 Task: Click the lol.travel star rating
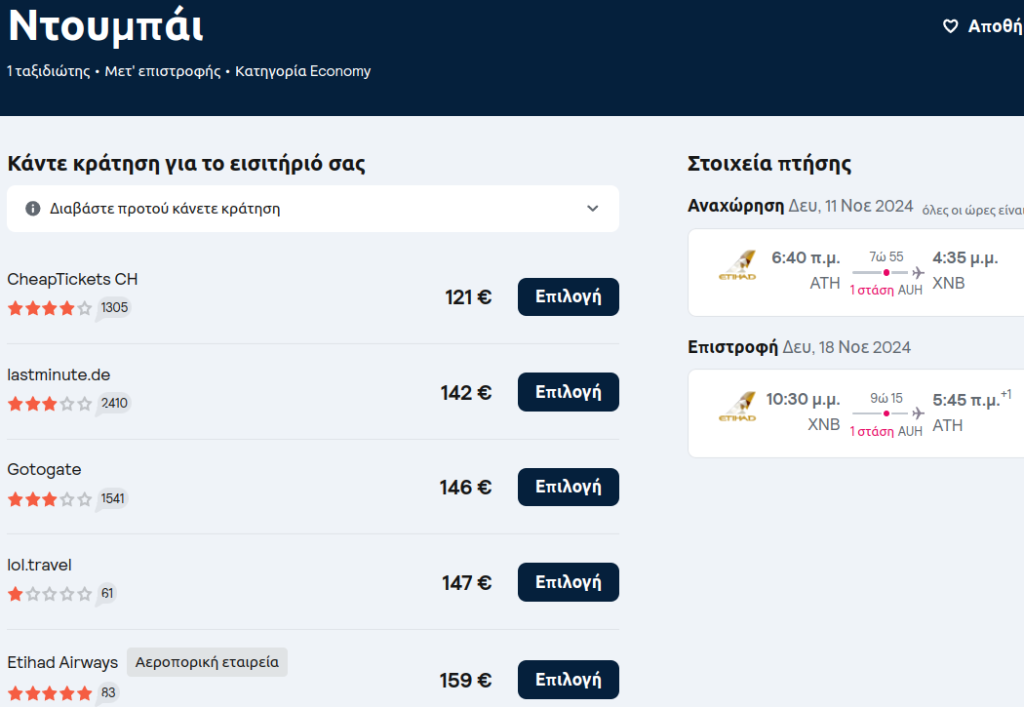coord(50,594)
